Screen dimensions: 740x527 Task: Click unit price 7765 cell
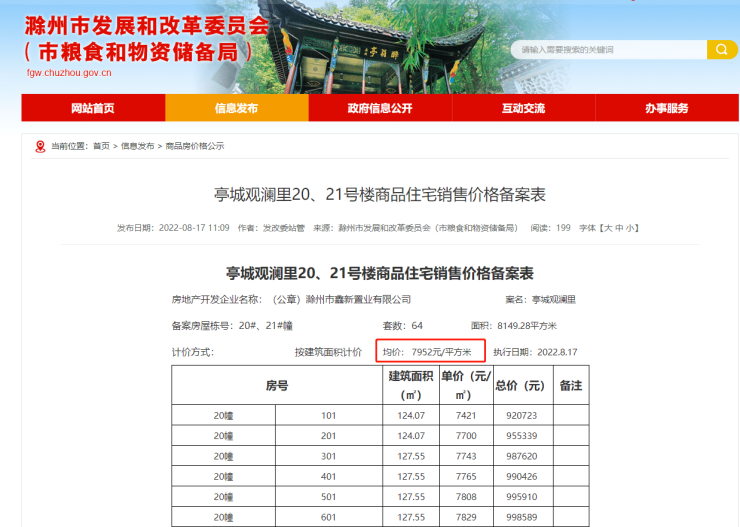click(466, 477)
